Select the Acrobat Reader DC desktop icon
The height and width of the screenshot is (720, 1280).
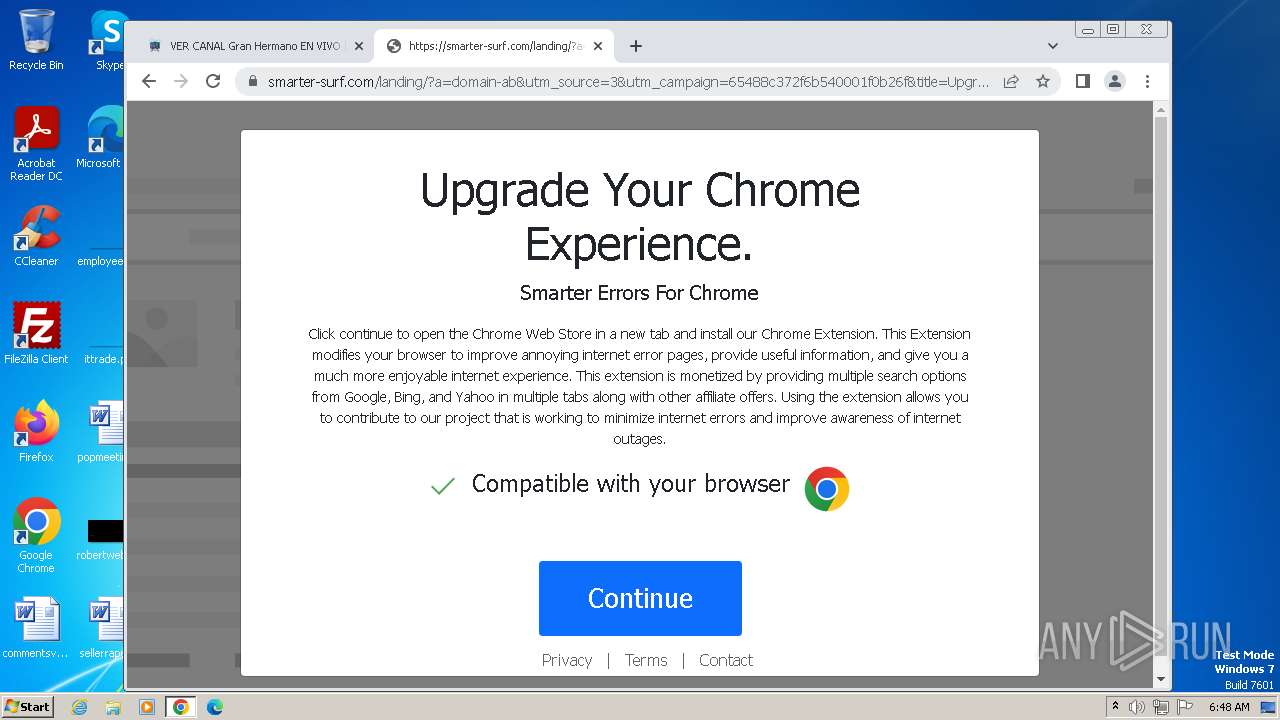pos(36,144)
